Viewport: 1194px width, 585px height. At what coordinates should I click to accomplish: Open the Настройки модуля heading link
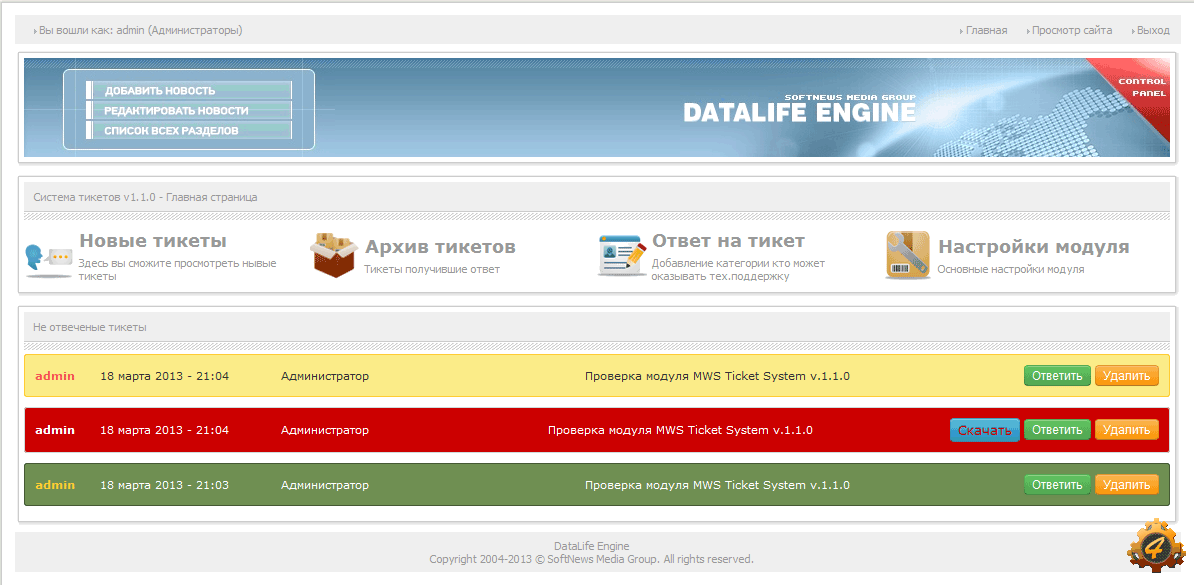pyautogui.click(x=1033, y=247)
